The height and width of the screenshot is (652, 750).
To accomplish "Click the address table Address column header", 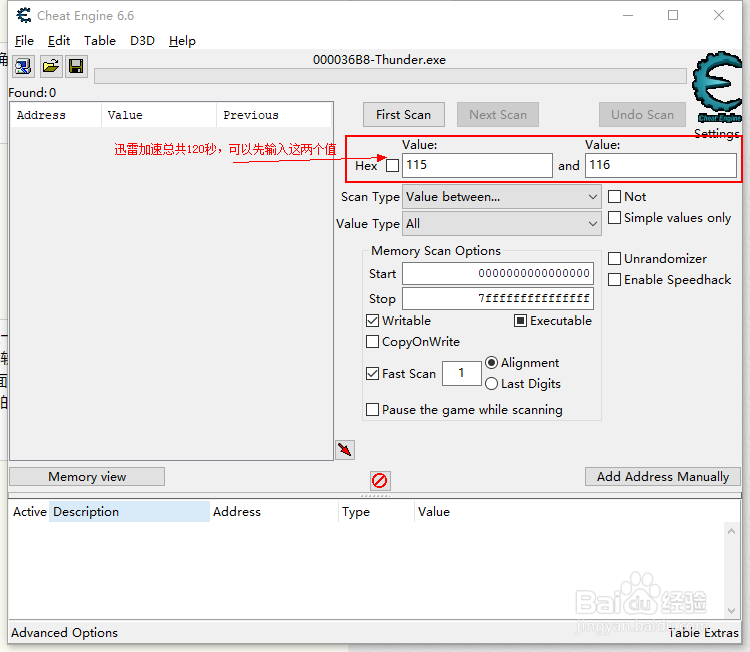I will [x=274, y=511].
